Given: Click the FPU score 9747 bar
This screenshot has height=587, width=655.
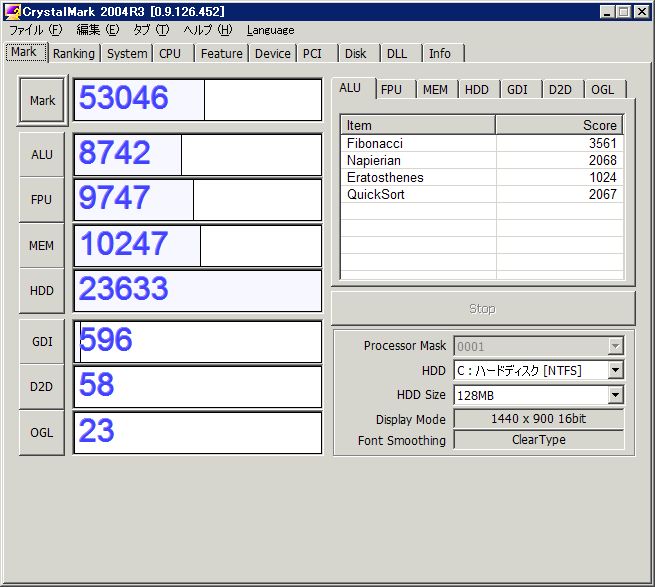Looking at the screenshot, I should pos(198,200).
